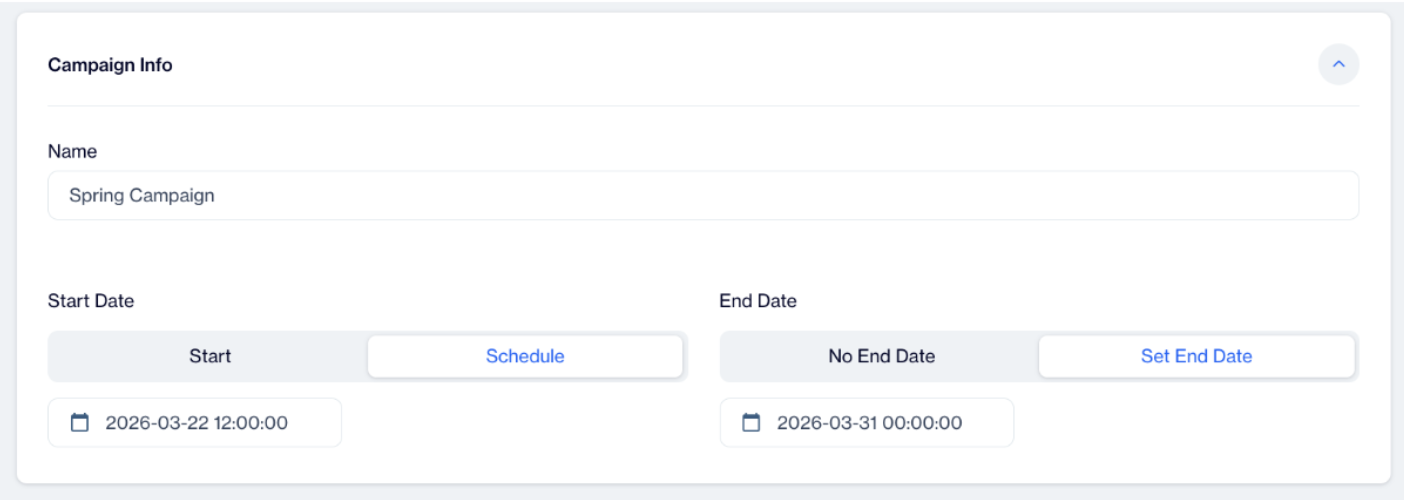Collapse the Campaign Info section chevron
The image size is (1404, 500).
coord(1339,64)
